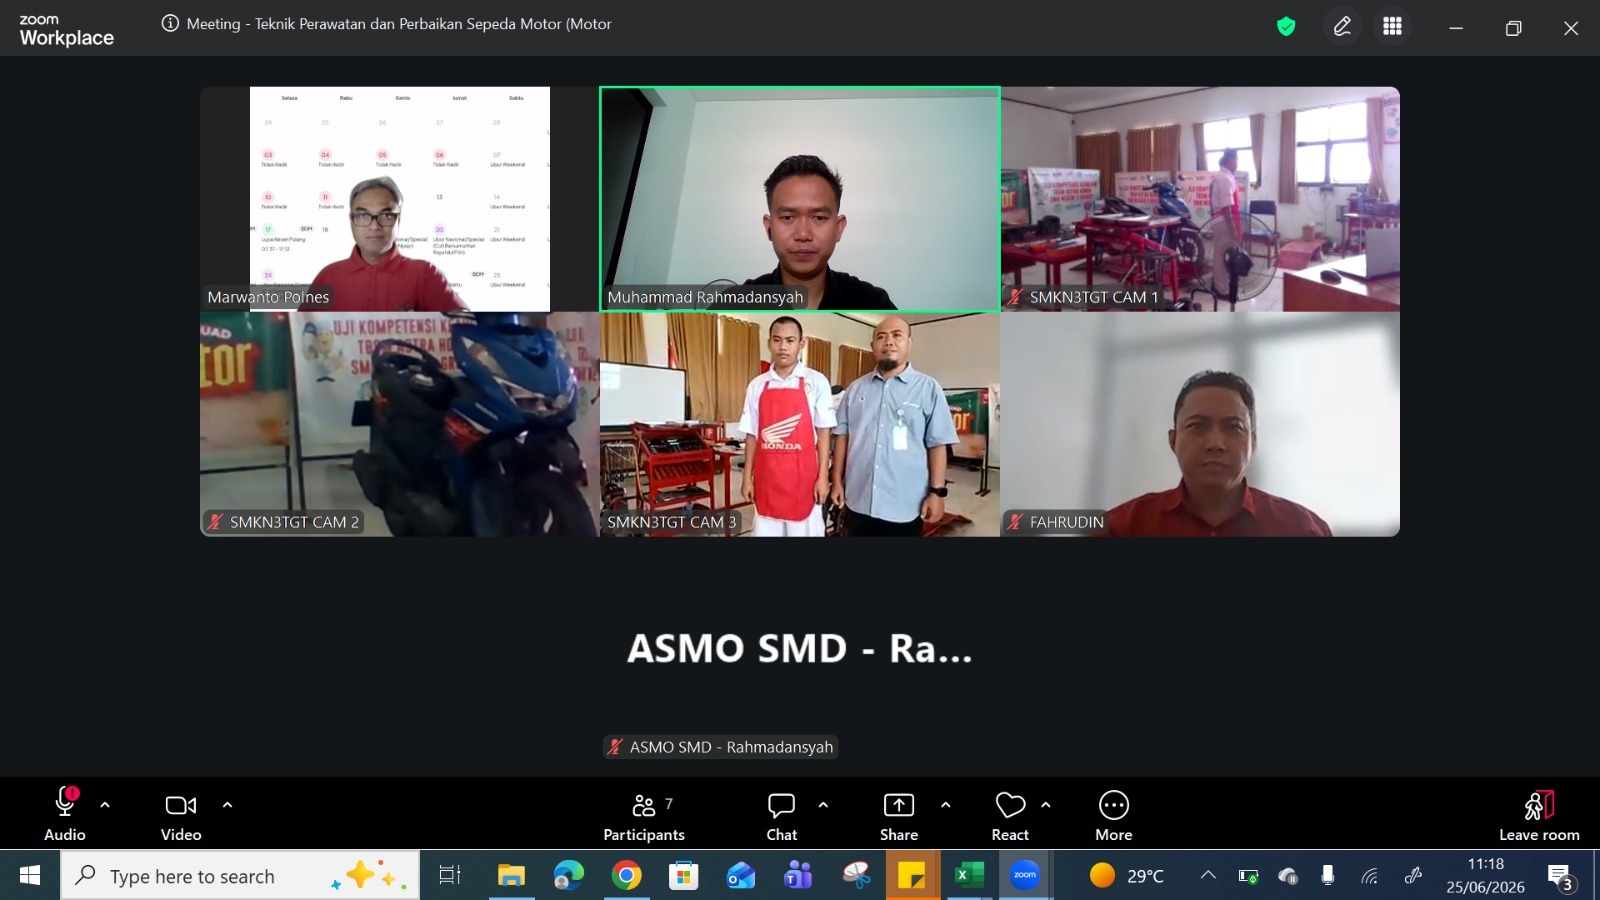Image resolution: width=1600 pixels, height=900 pixels.
Task: Open Sticky Notes from the taskbar
Action: (912, 876)
